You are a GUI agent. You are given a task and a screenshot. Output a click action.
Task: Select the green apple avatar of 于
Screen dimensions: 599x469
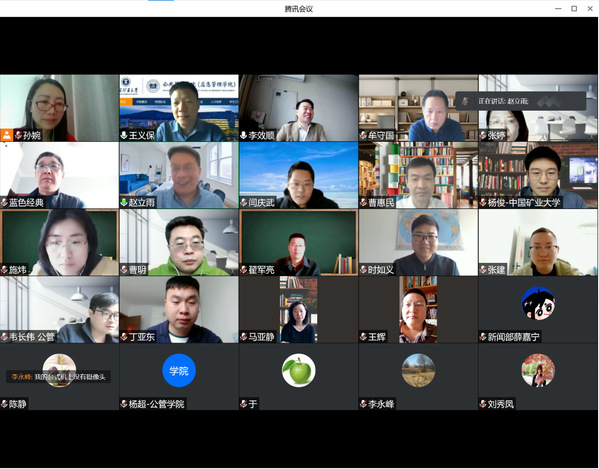tap(299, 370)
